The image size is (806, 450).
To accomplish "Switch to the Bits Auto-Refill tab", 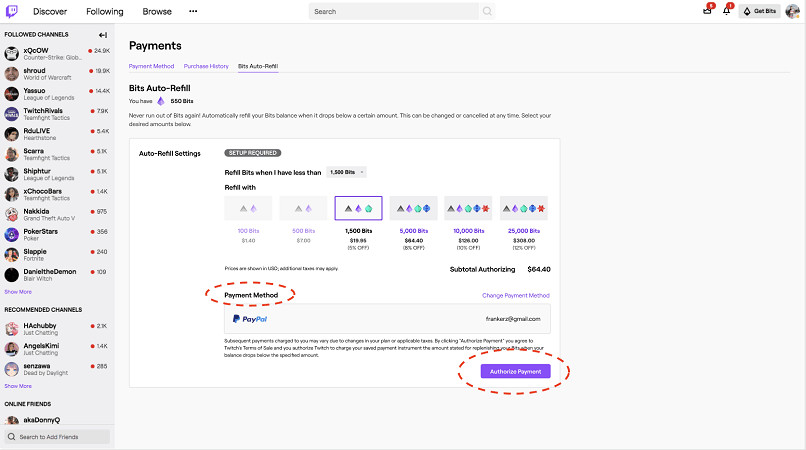I will [x=258, y=66].
